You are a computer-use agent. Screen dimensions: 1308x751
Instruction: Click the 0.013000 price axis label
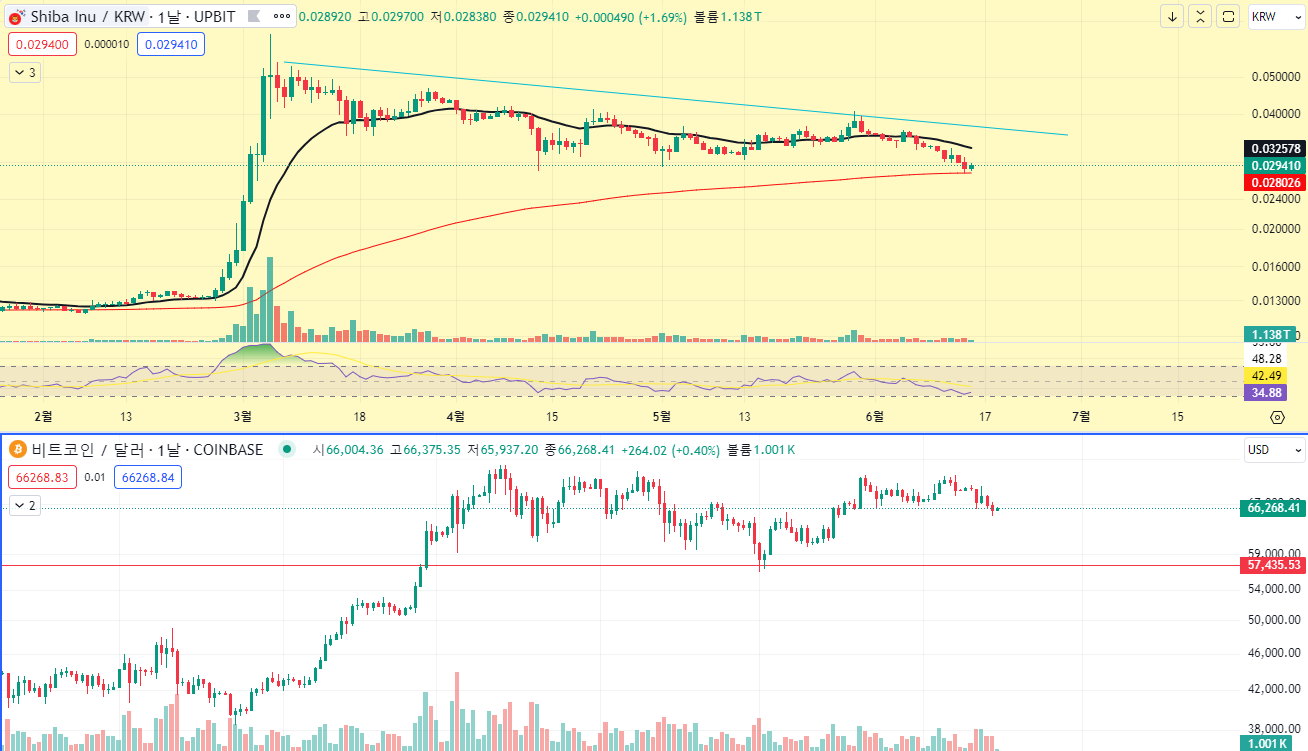click(1274, 301)
